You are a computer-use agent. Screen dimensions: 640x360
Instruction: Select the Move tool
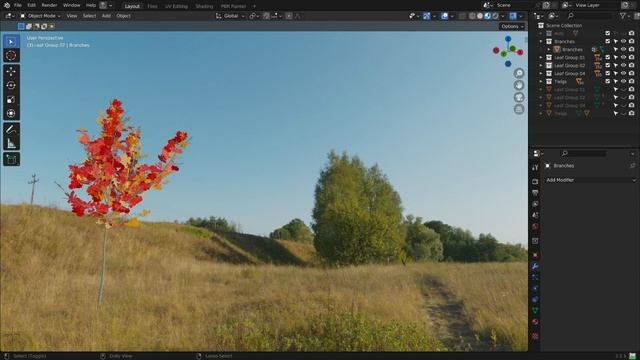[11, 71]
